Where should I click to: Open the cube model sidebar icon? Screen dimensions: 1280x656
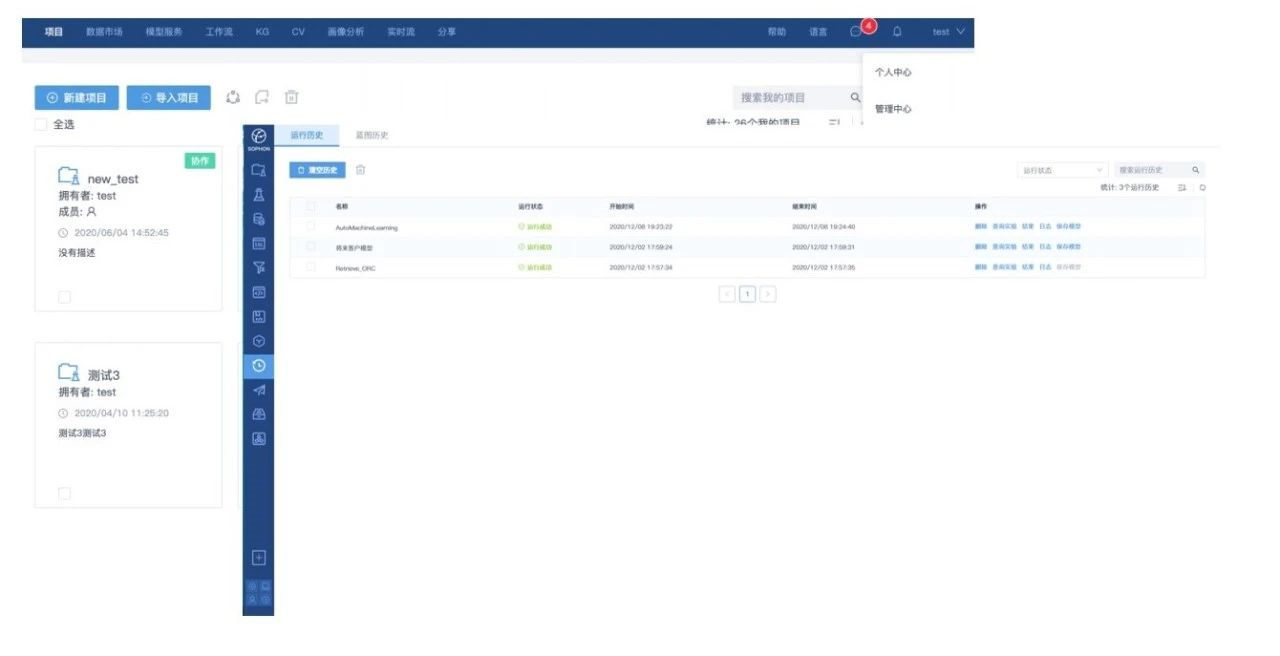click(x=258, y=341)
